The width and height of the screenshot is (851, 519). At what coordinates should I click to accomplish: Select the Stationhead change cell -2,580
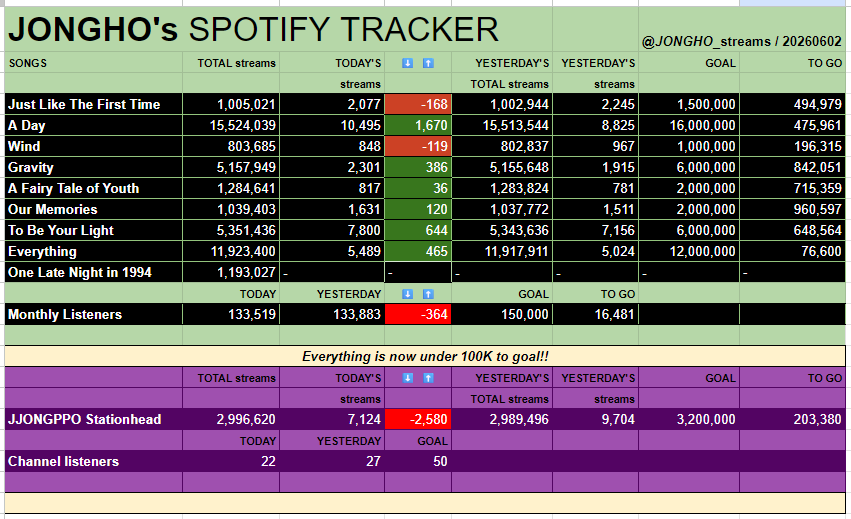(418, 419)
